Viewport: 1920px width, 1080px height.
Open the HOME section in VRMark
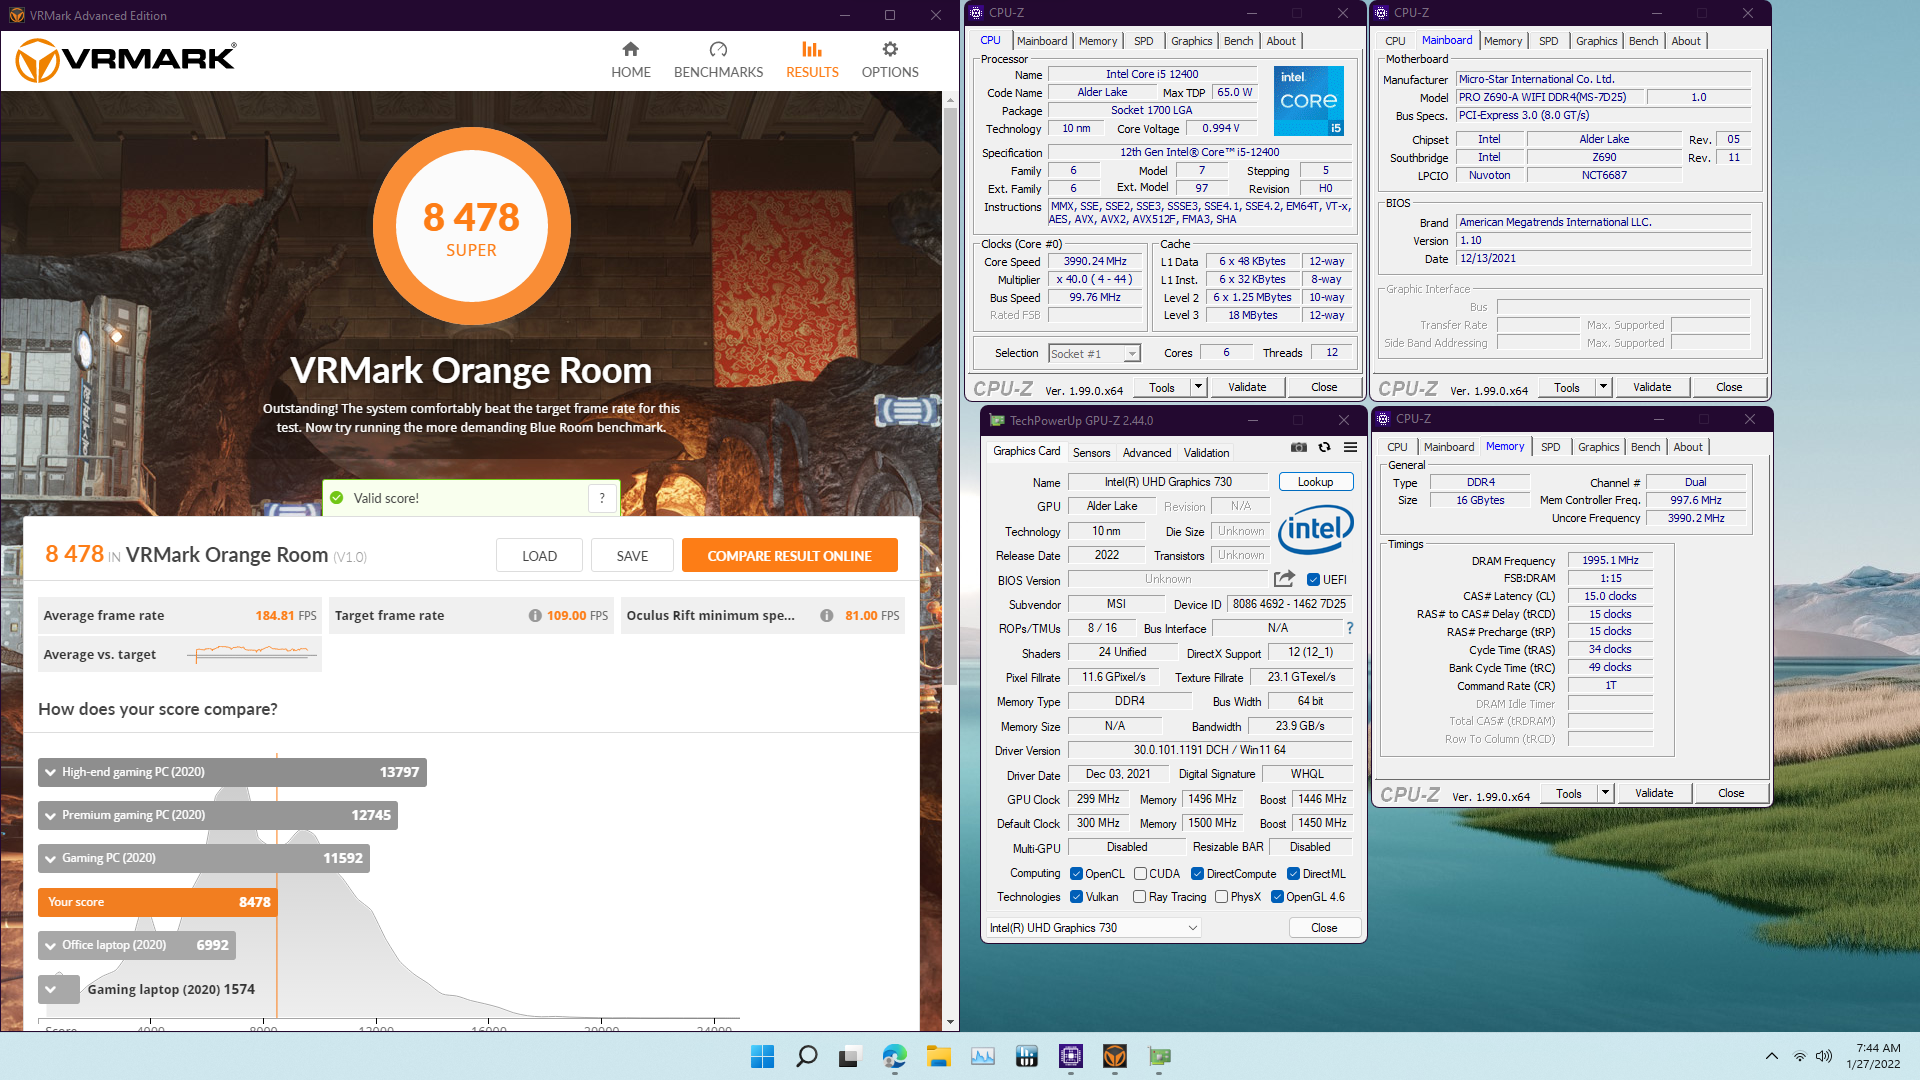(x=630, y=60)
